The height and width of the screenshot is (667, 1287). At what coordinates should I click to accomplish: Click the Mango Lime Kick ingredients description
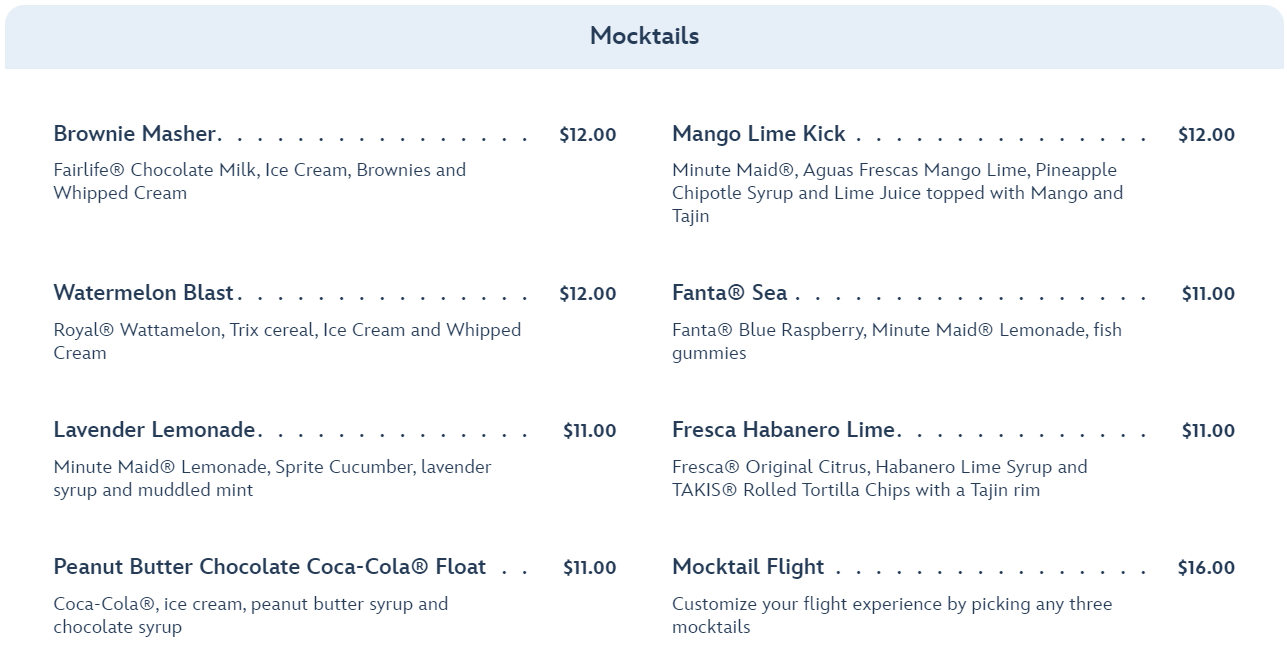point(896,192)
